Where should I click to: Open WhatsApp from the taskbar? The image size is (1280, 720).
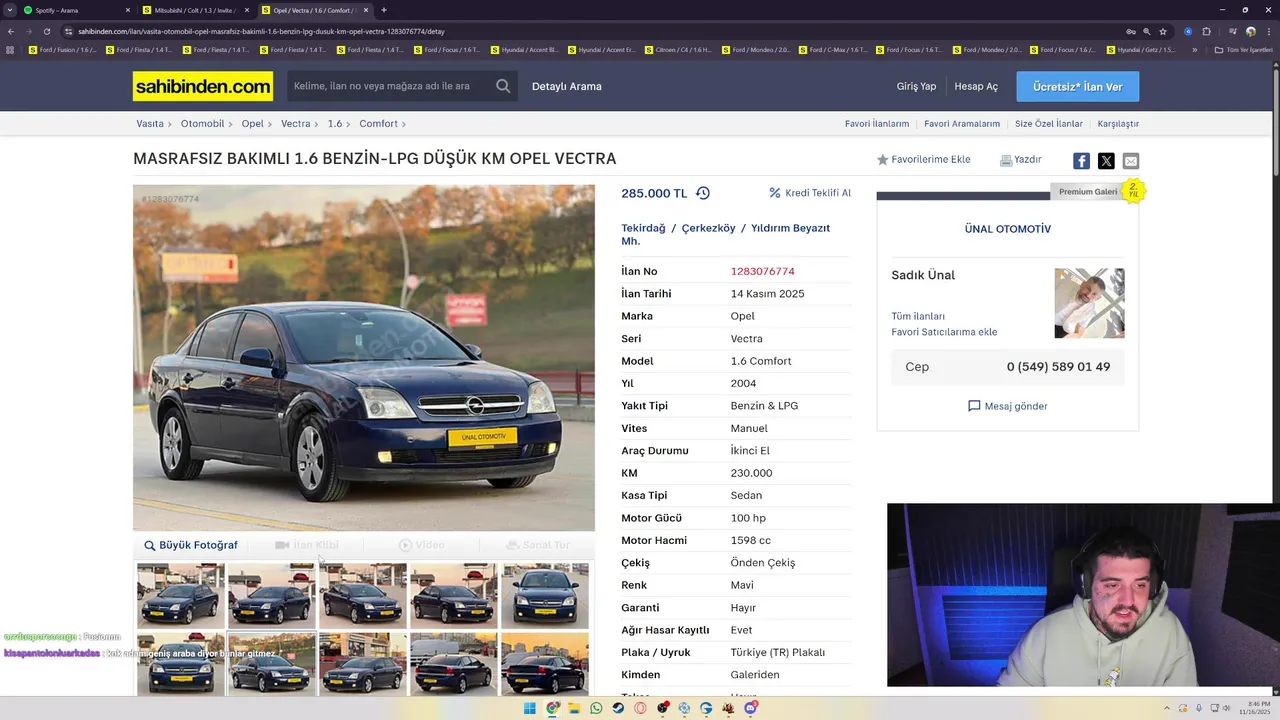click(x=596, y=708)
